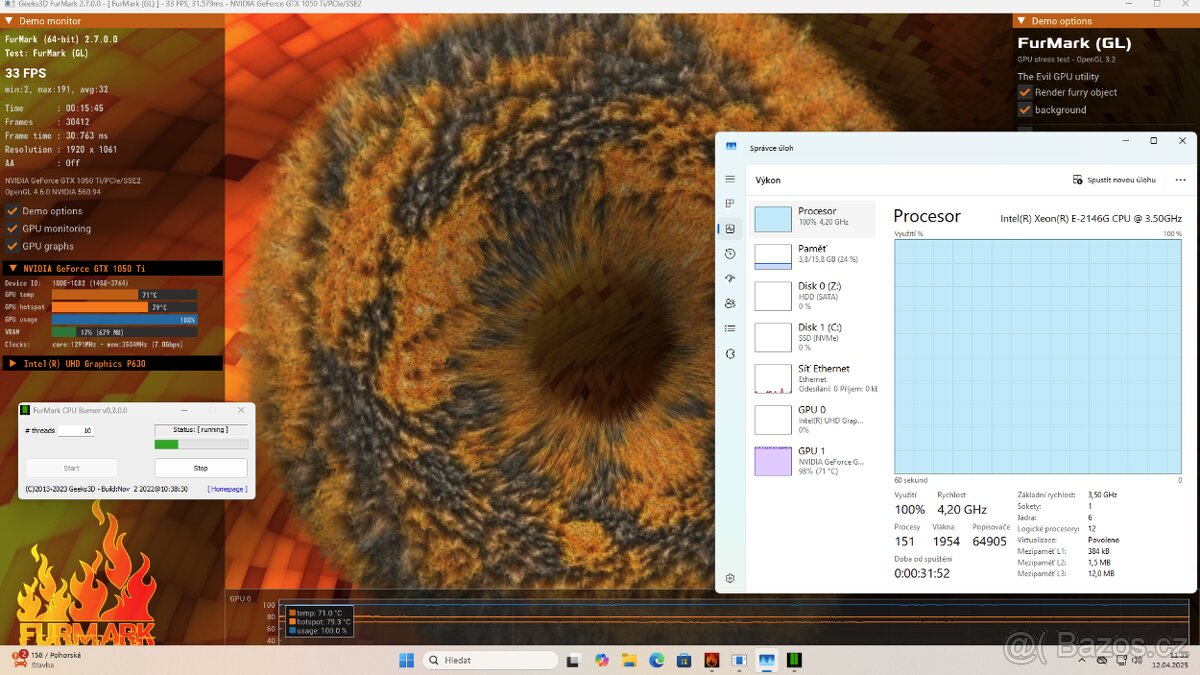Screen dimensions: 1200x675
Task: Click the threads input field in CPU Burner
Action: 76,431
